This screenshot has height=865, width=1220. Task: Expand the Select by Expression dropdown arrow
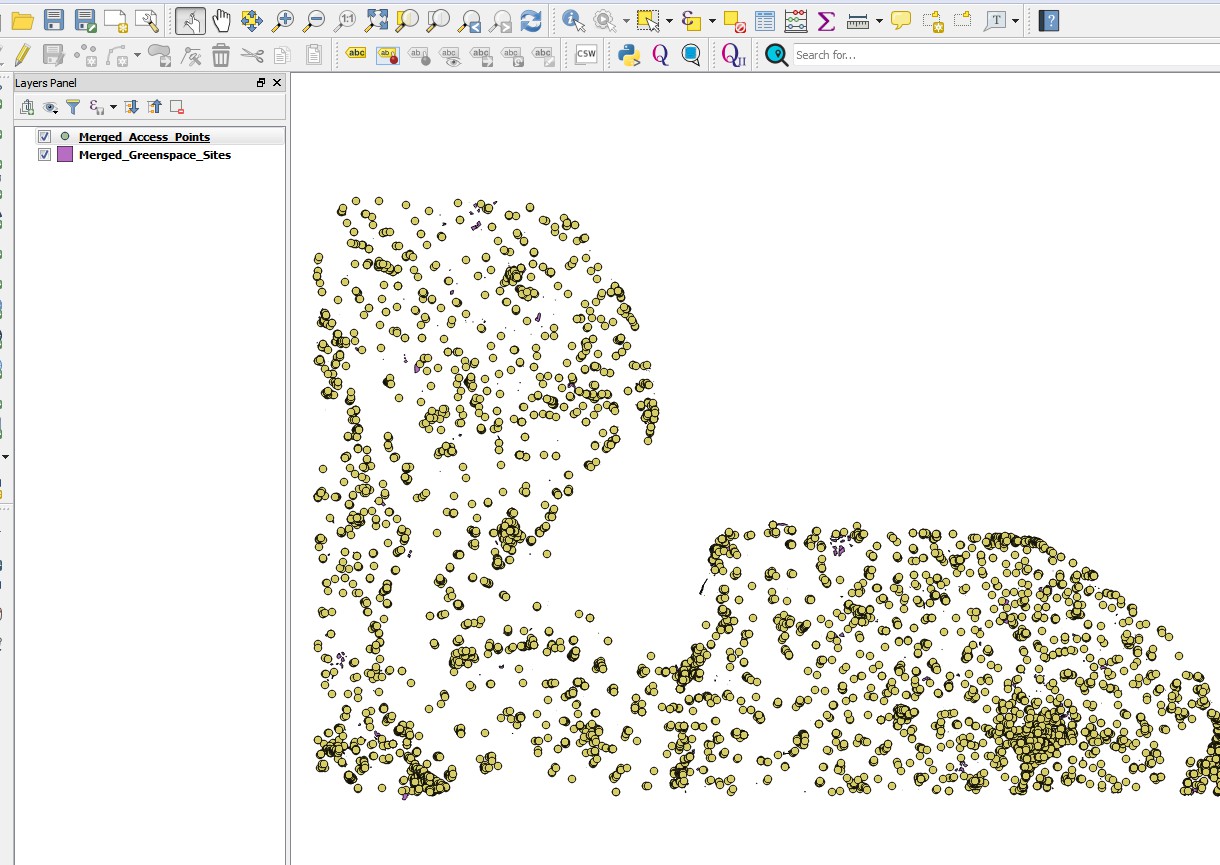[x=712, y=20]
